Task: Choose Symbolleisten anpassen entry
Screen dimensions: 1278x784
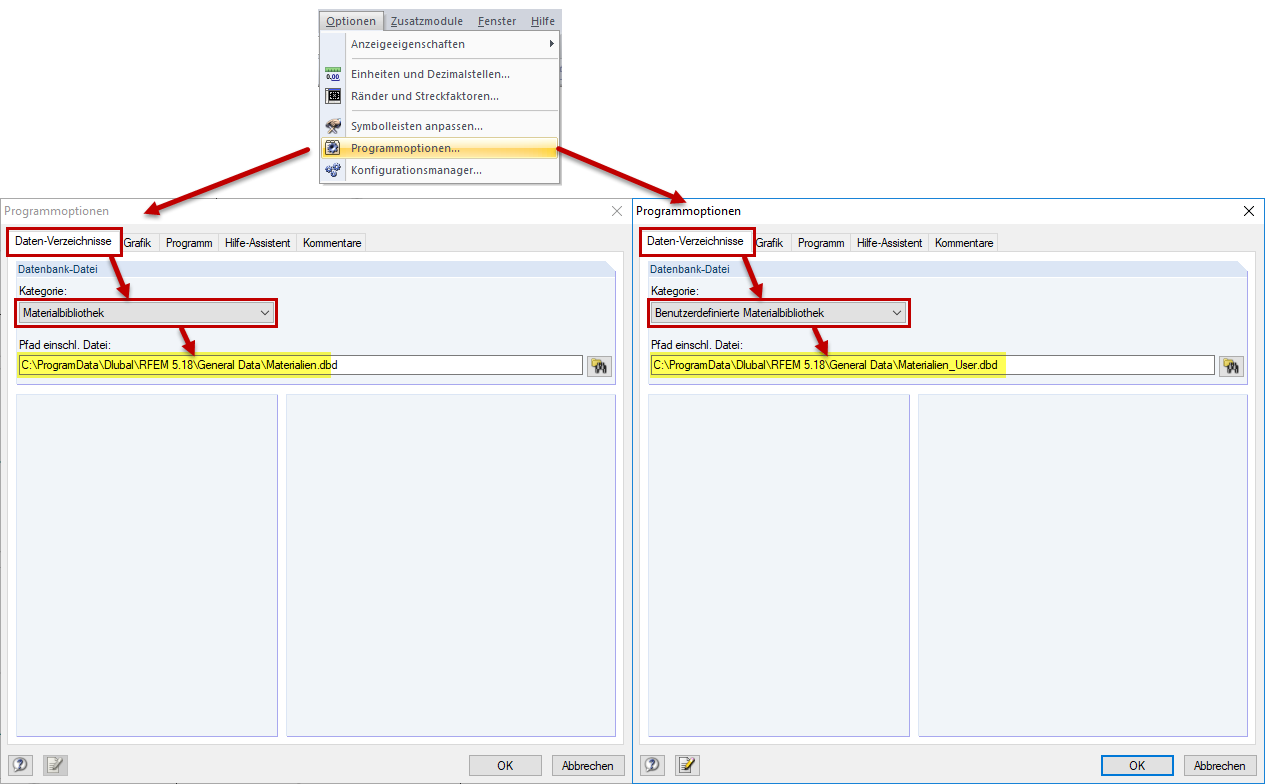Action: (440, 126)
